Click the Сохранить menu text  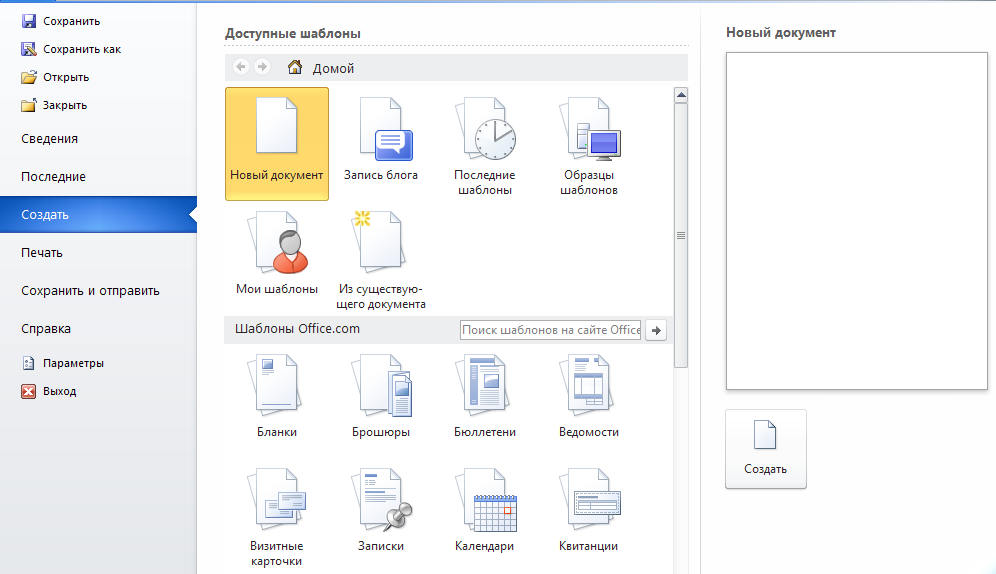(x=72, y=21)
